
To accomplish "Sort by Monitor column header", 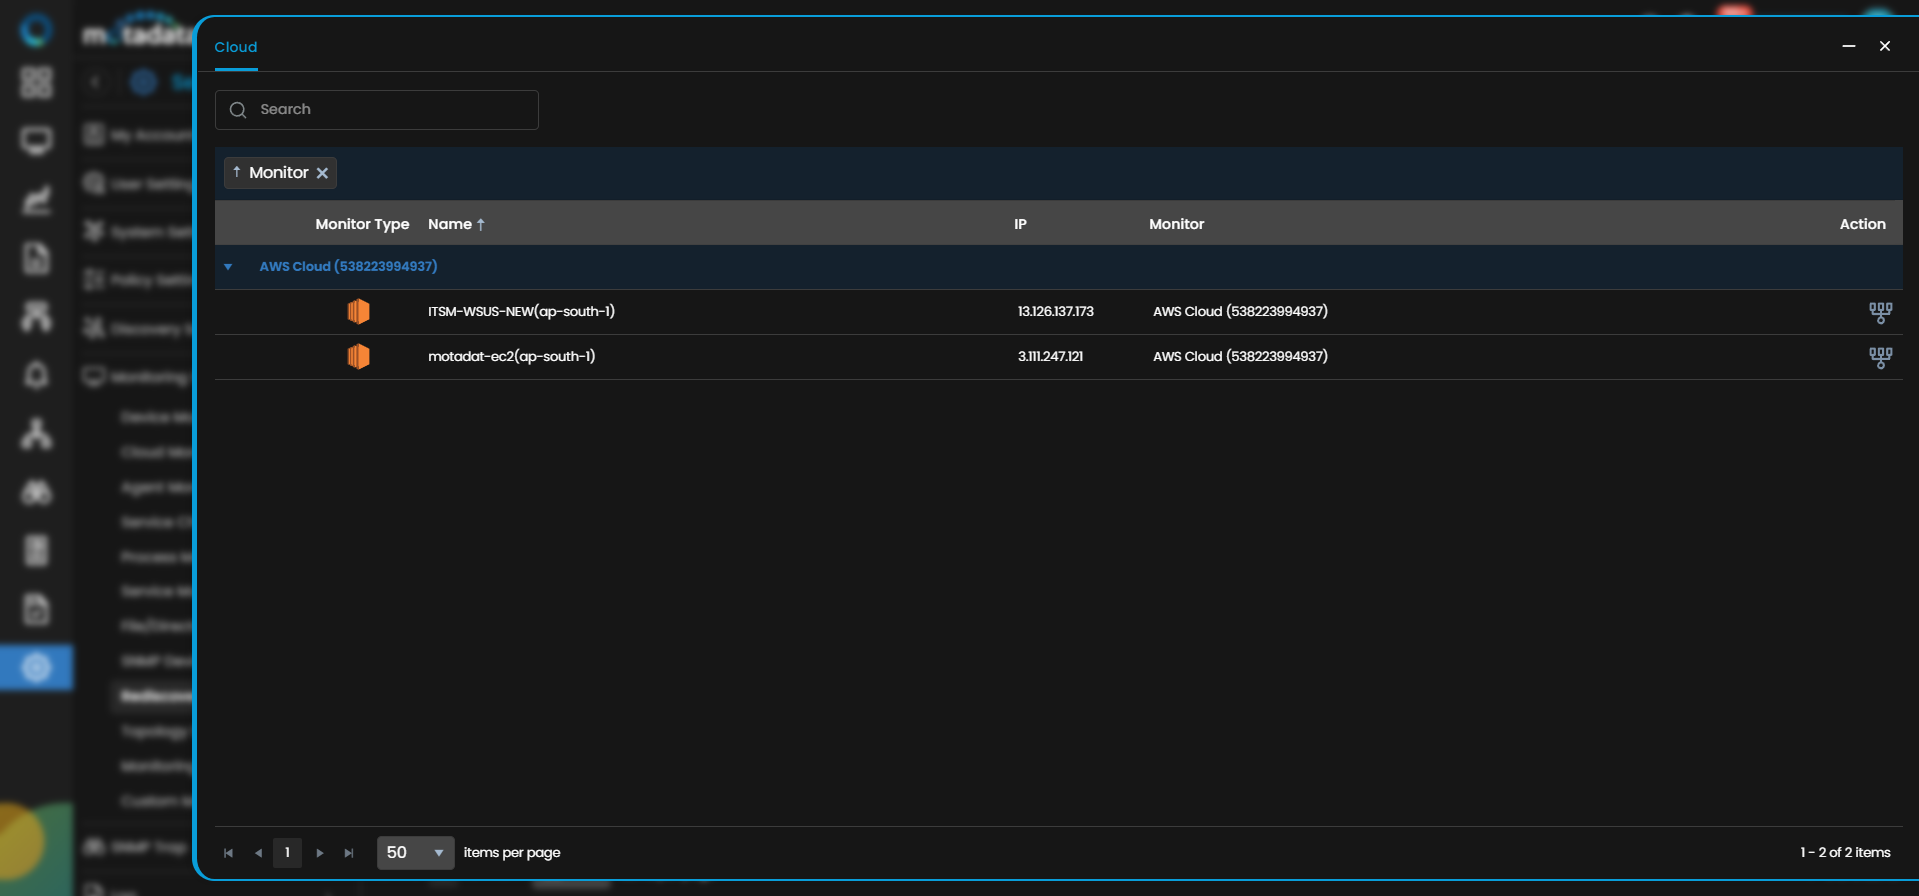I will 1176,224.
